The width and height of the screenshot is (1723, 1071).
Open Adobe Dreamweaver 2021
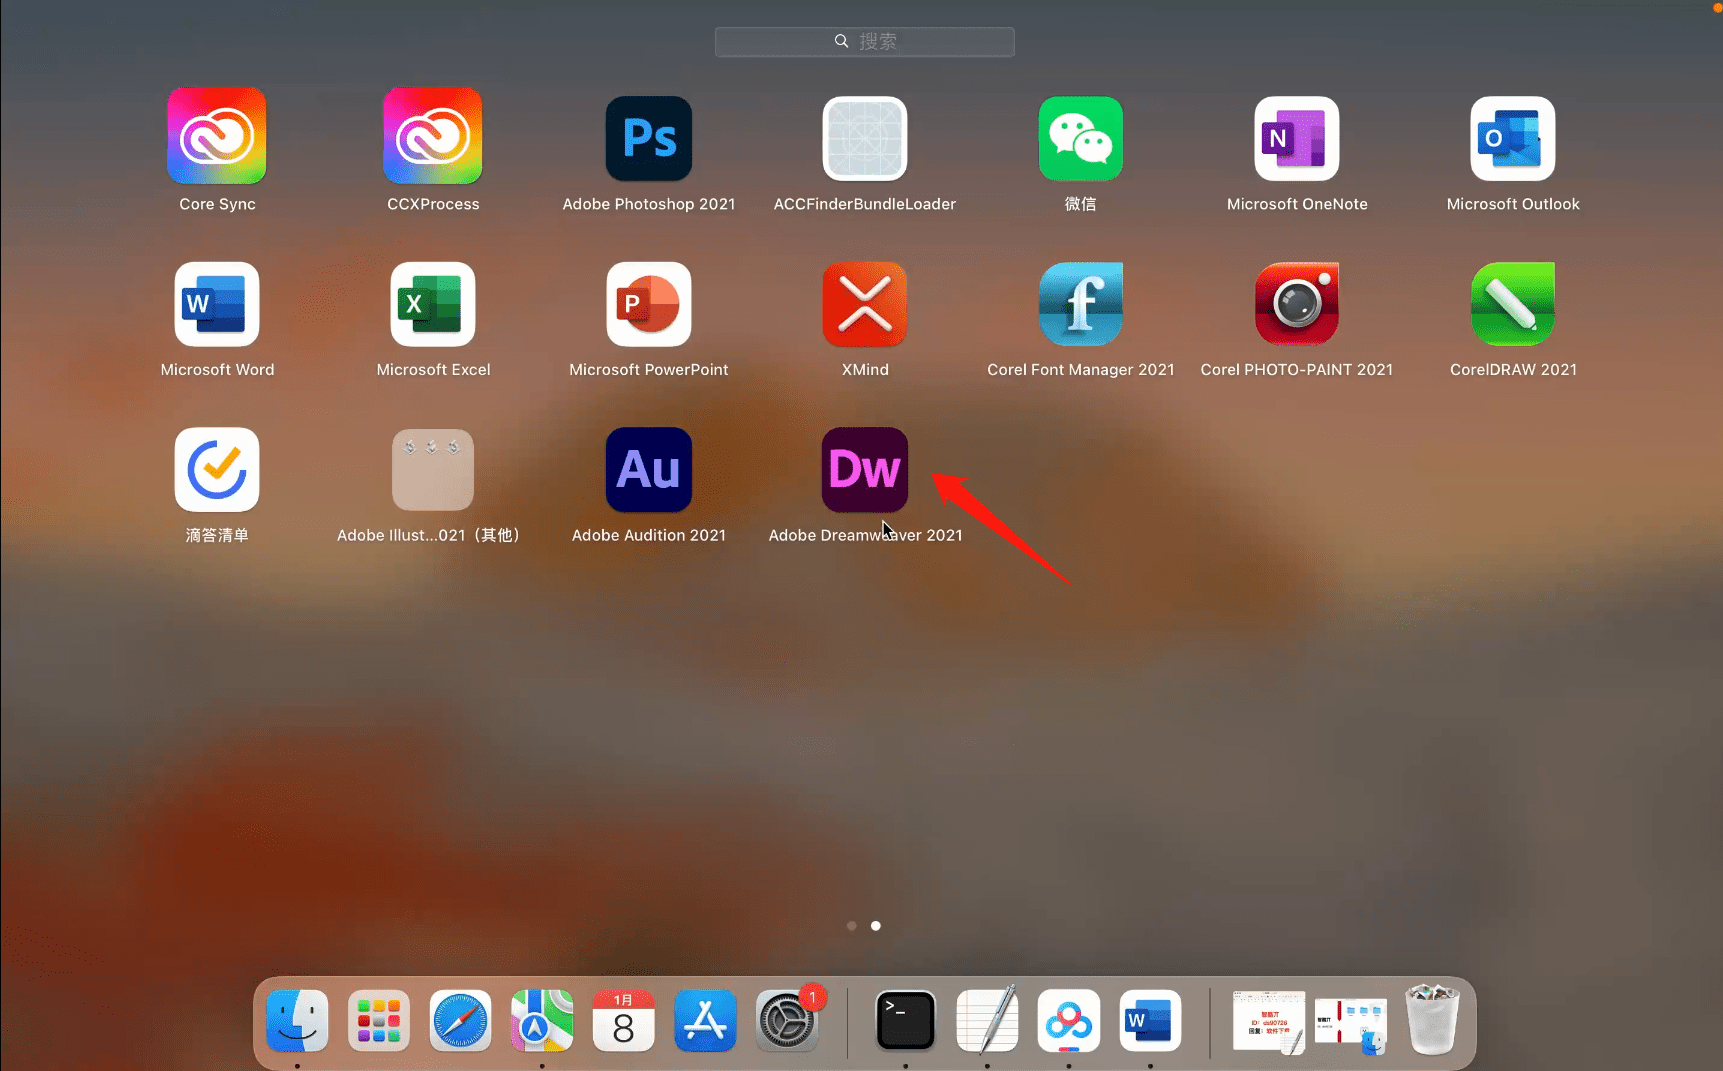(865, 470)
